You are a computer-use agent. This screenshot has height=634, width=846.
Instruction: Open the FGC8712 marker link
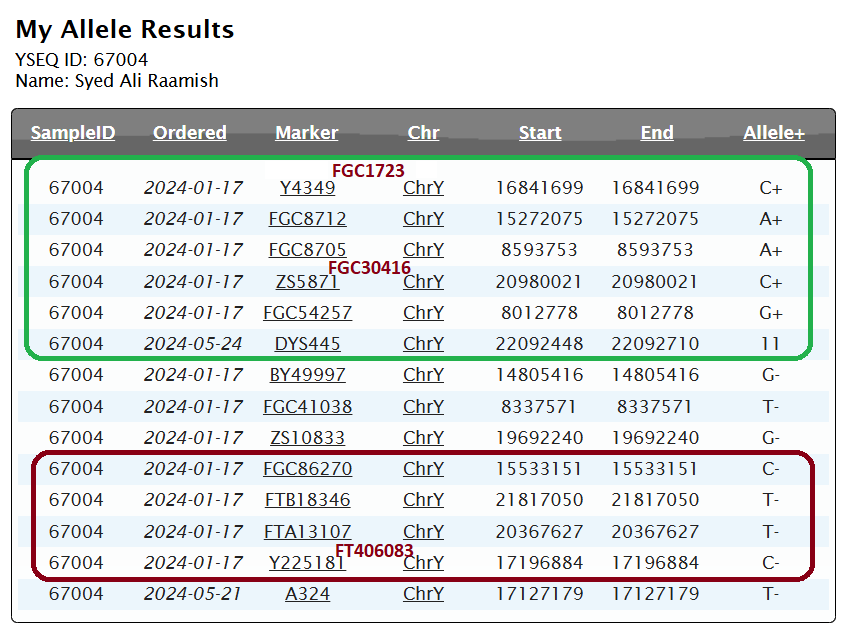pos(307,219)
